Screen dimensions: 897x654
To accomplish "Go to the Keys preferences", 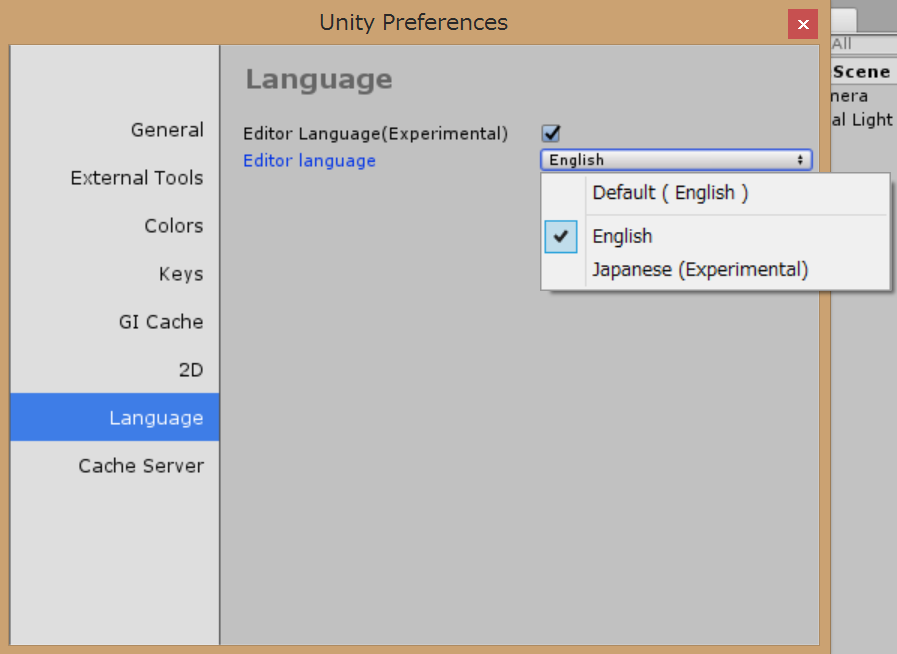I will [x=115, y=274].
